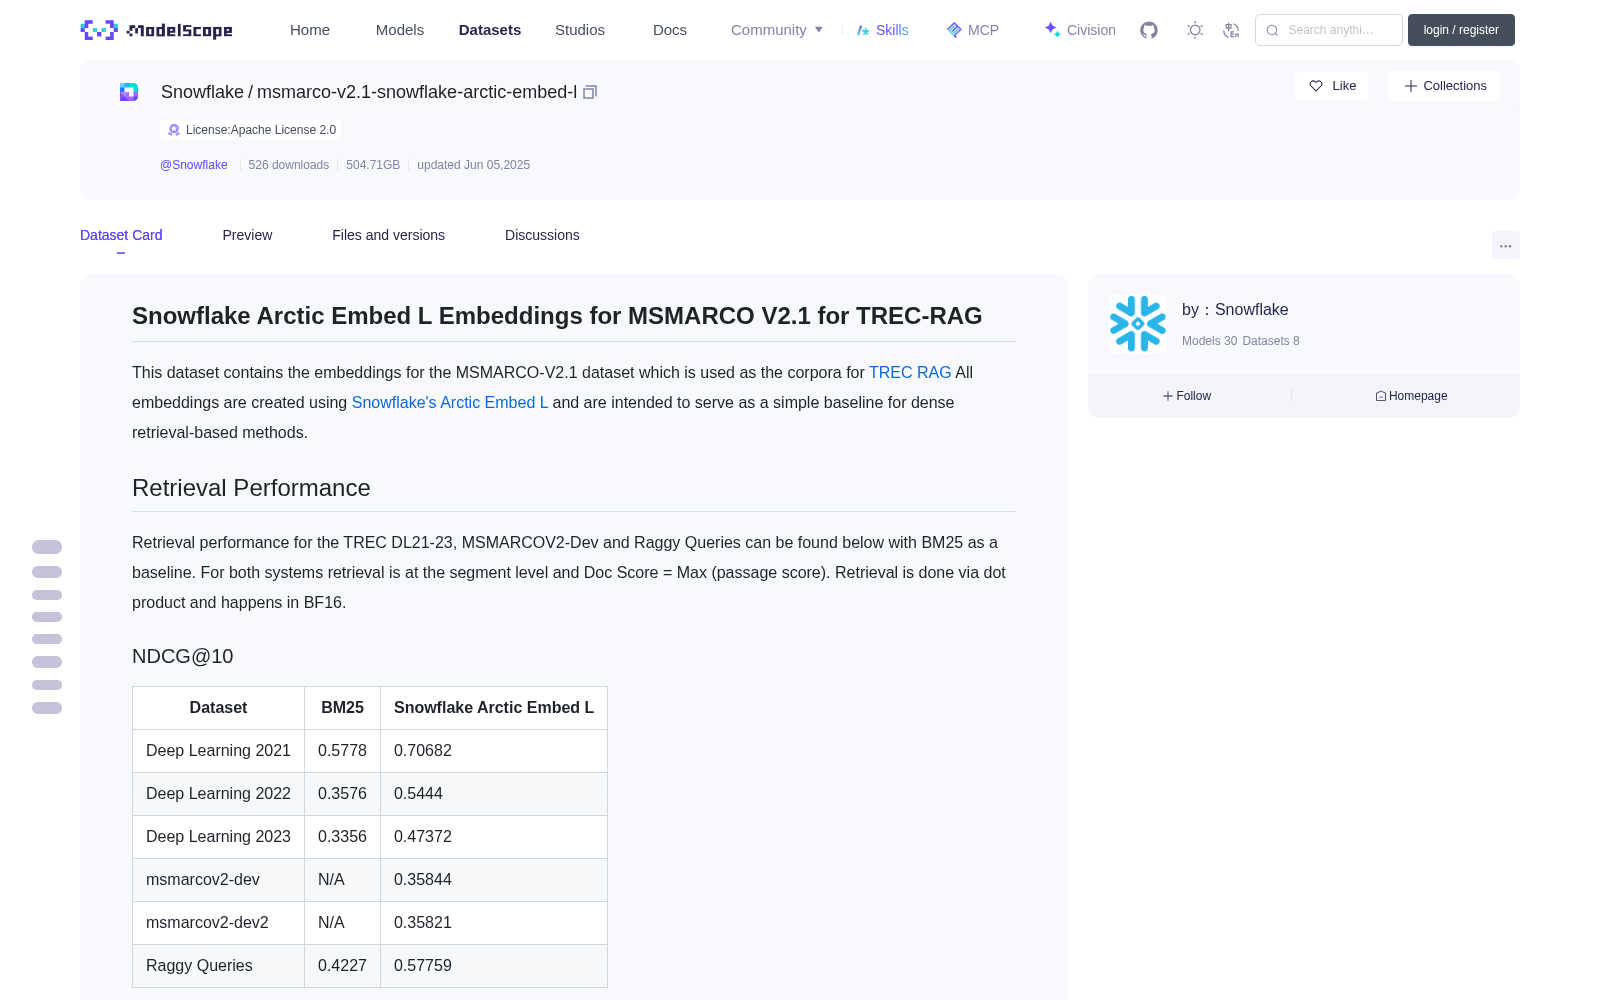Visit Snowflake's Homepage link
This screenshot has height=1000, width=1600.
pyautogui.click(x=1411, y=396)
